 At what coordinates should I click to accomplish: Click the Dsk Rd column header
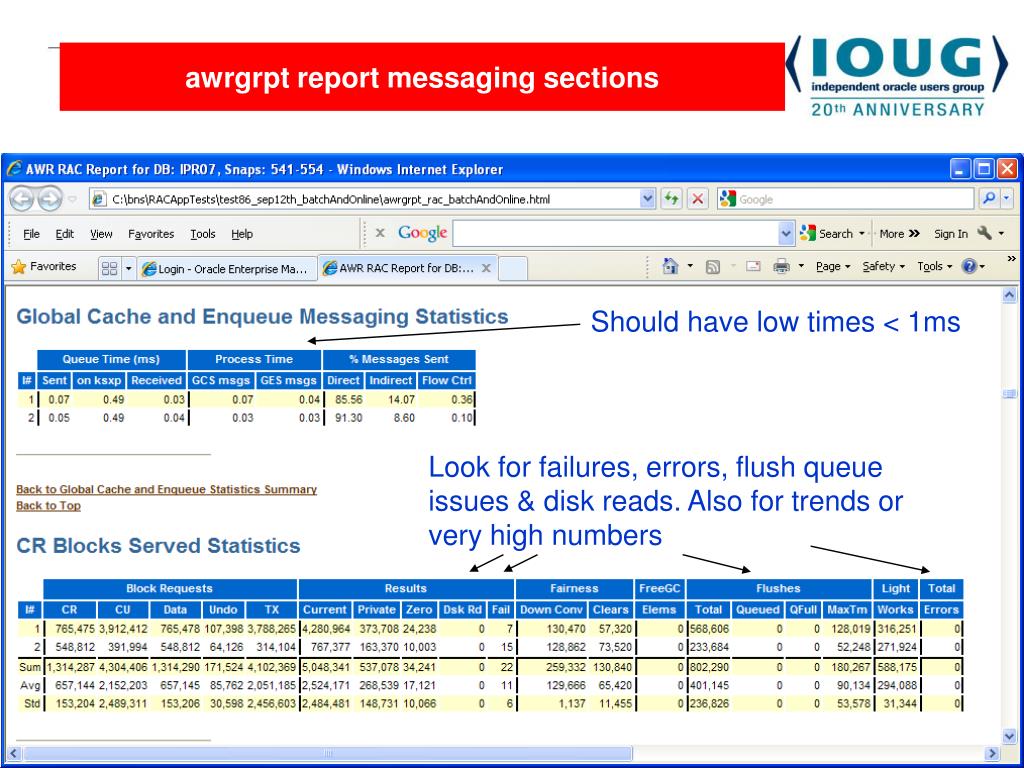(x=462, y=609)
